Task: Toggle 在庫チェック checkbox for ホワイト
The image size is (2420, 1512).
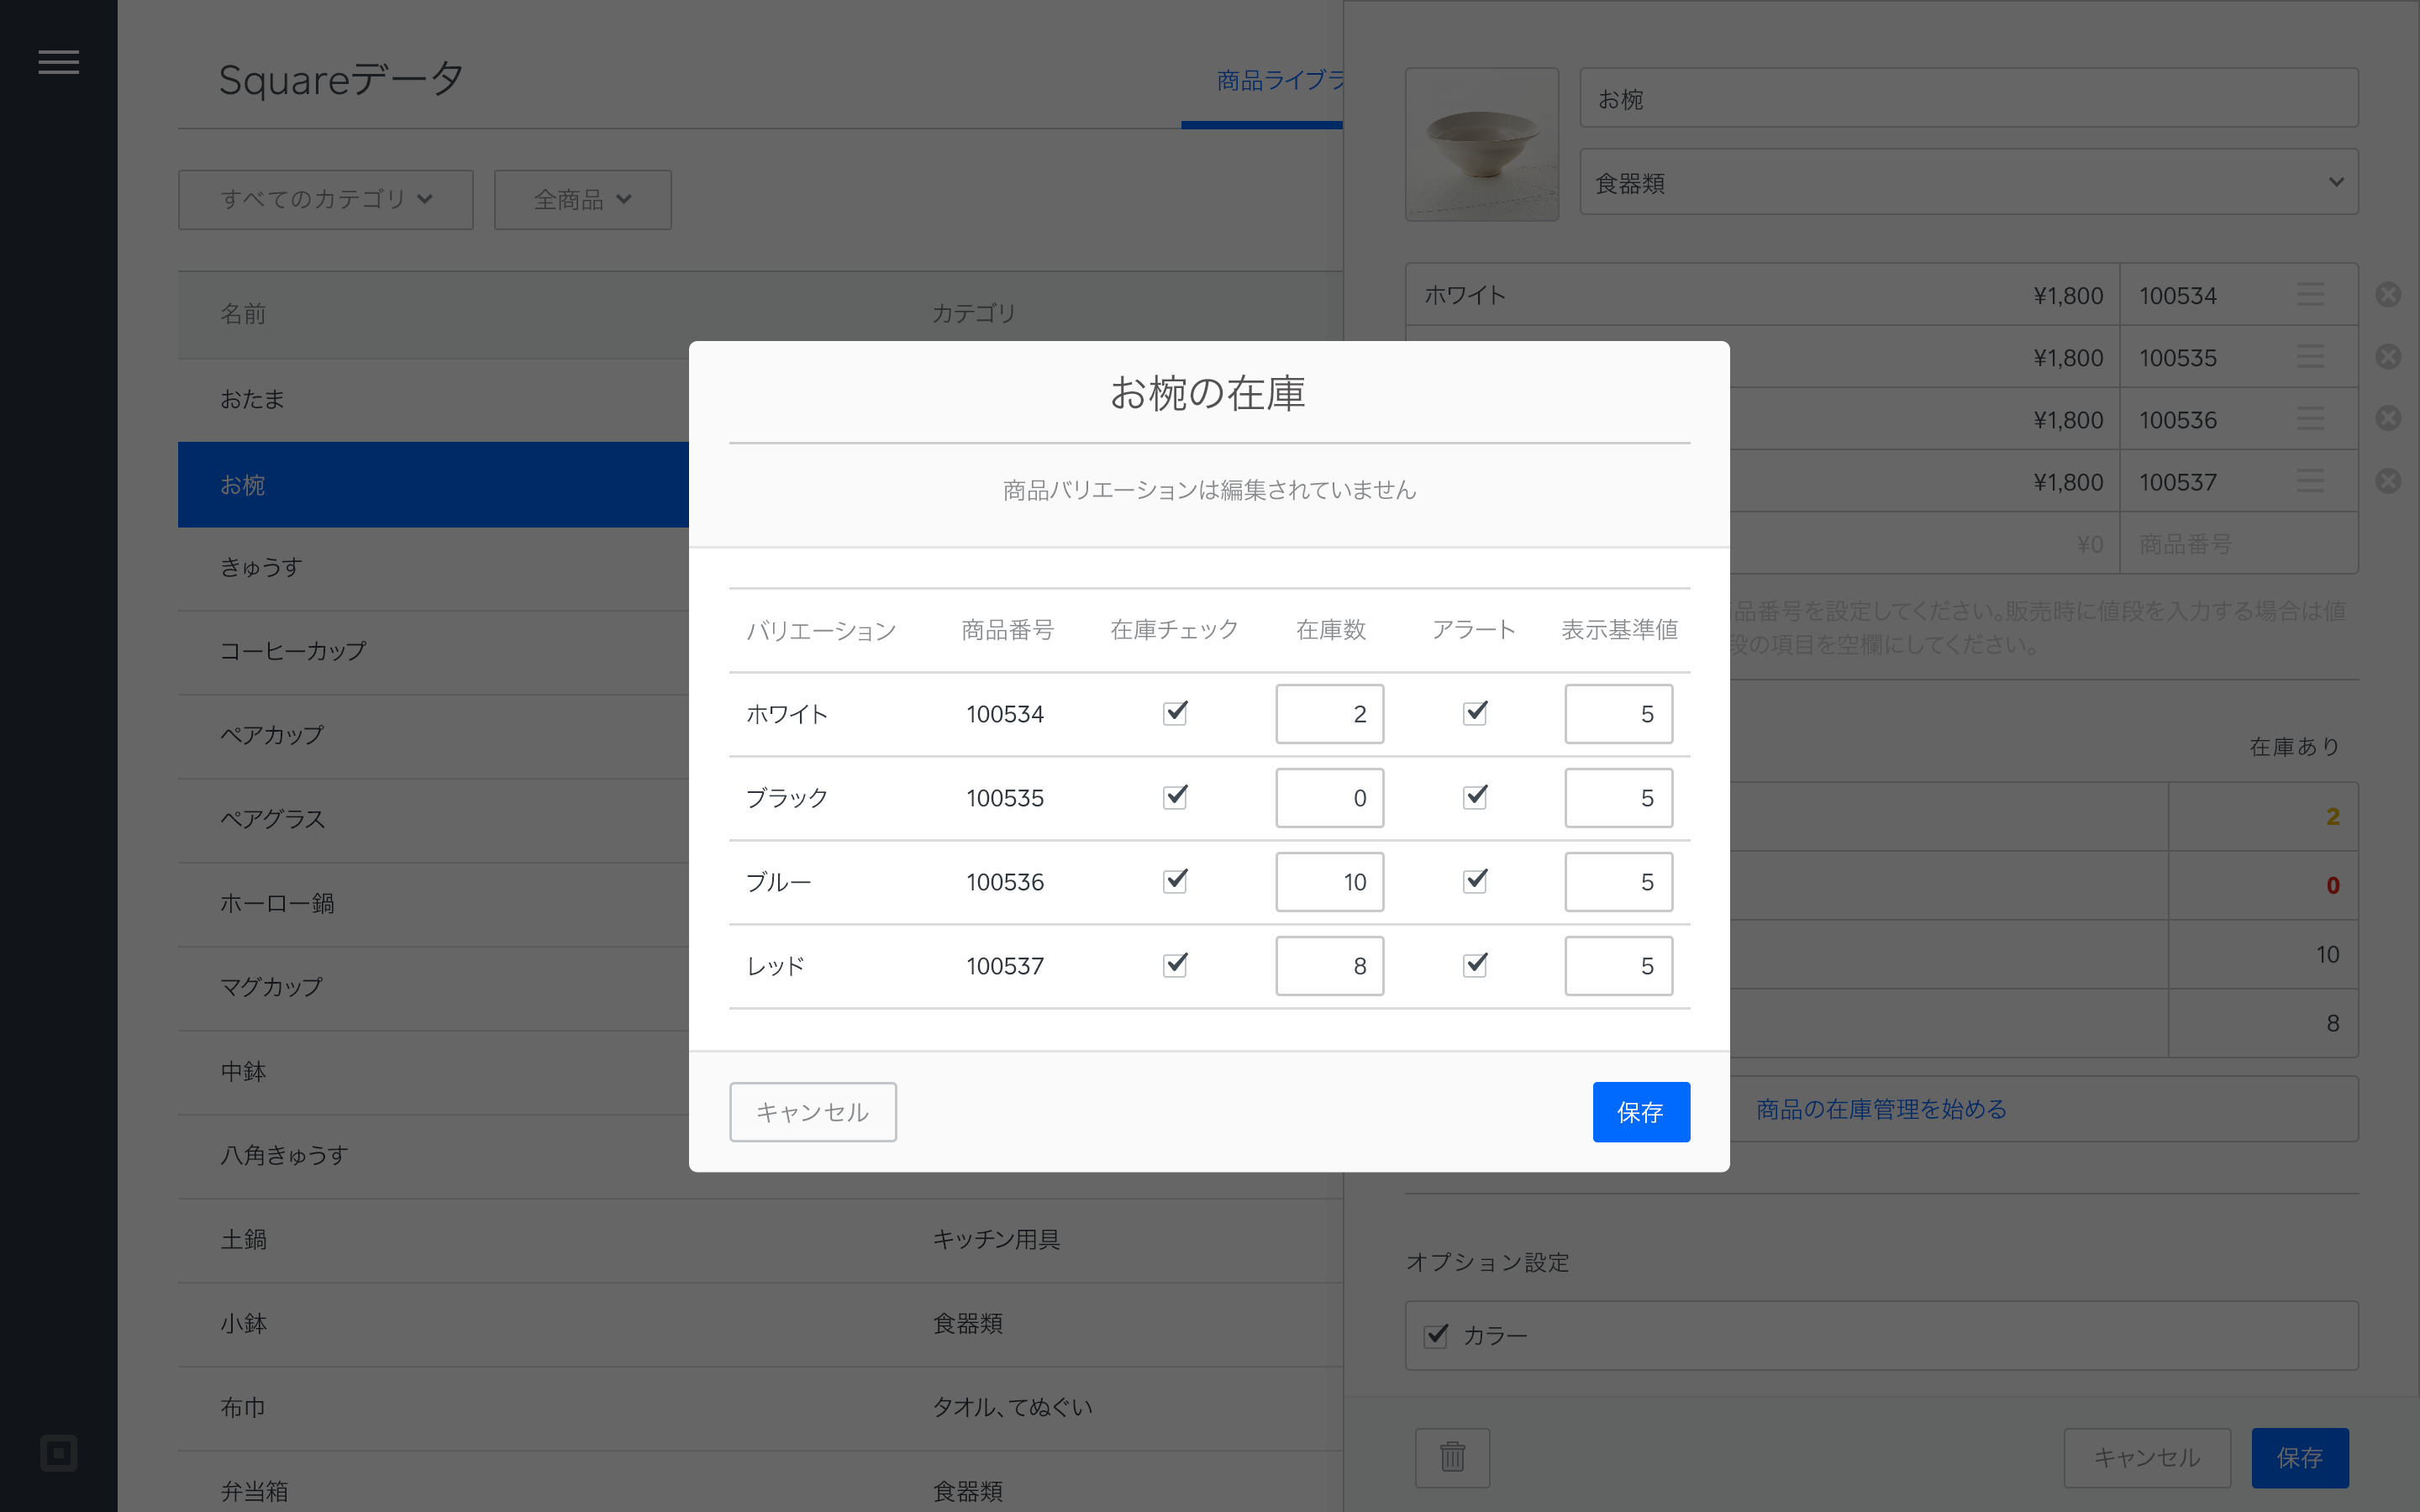Action: [1175, 713]
